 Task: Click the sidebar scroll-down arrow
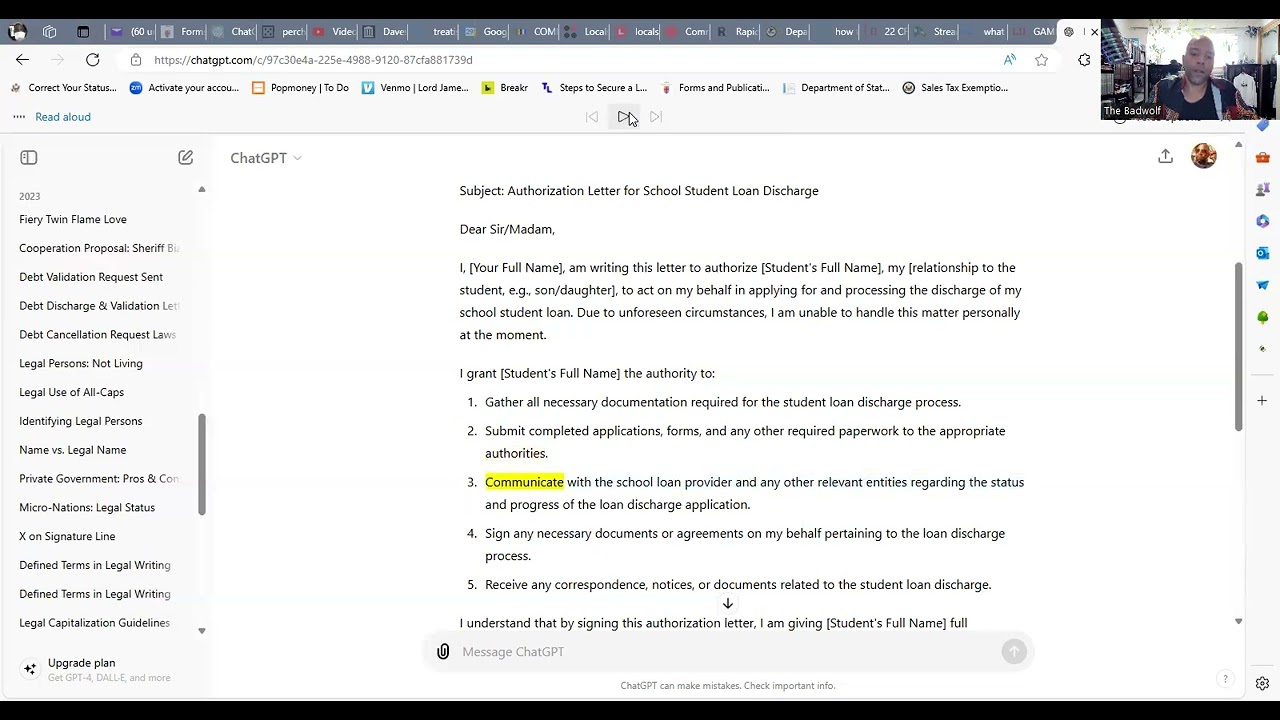(x=201, y=631)
